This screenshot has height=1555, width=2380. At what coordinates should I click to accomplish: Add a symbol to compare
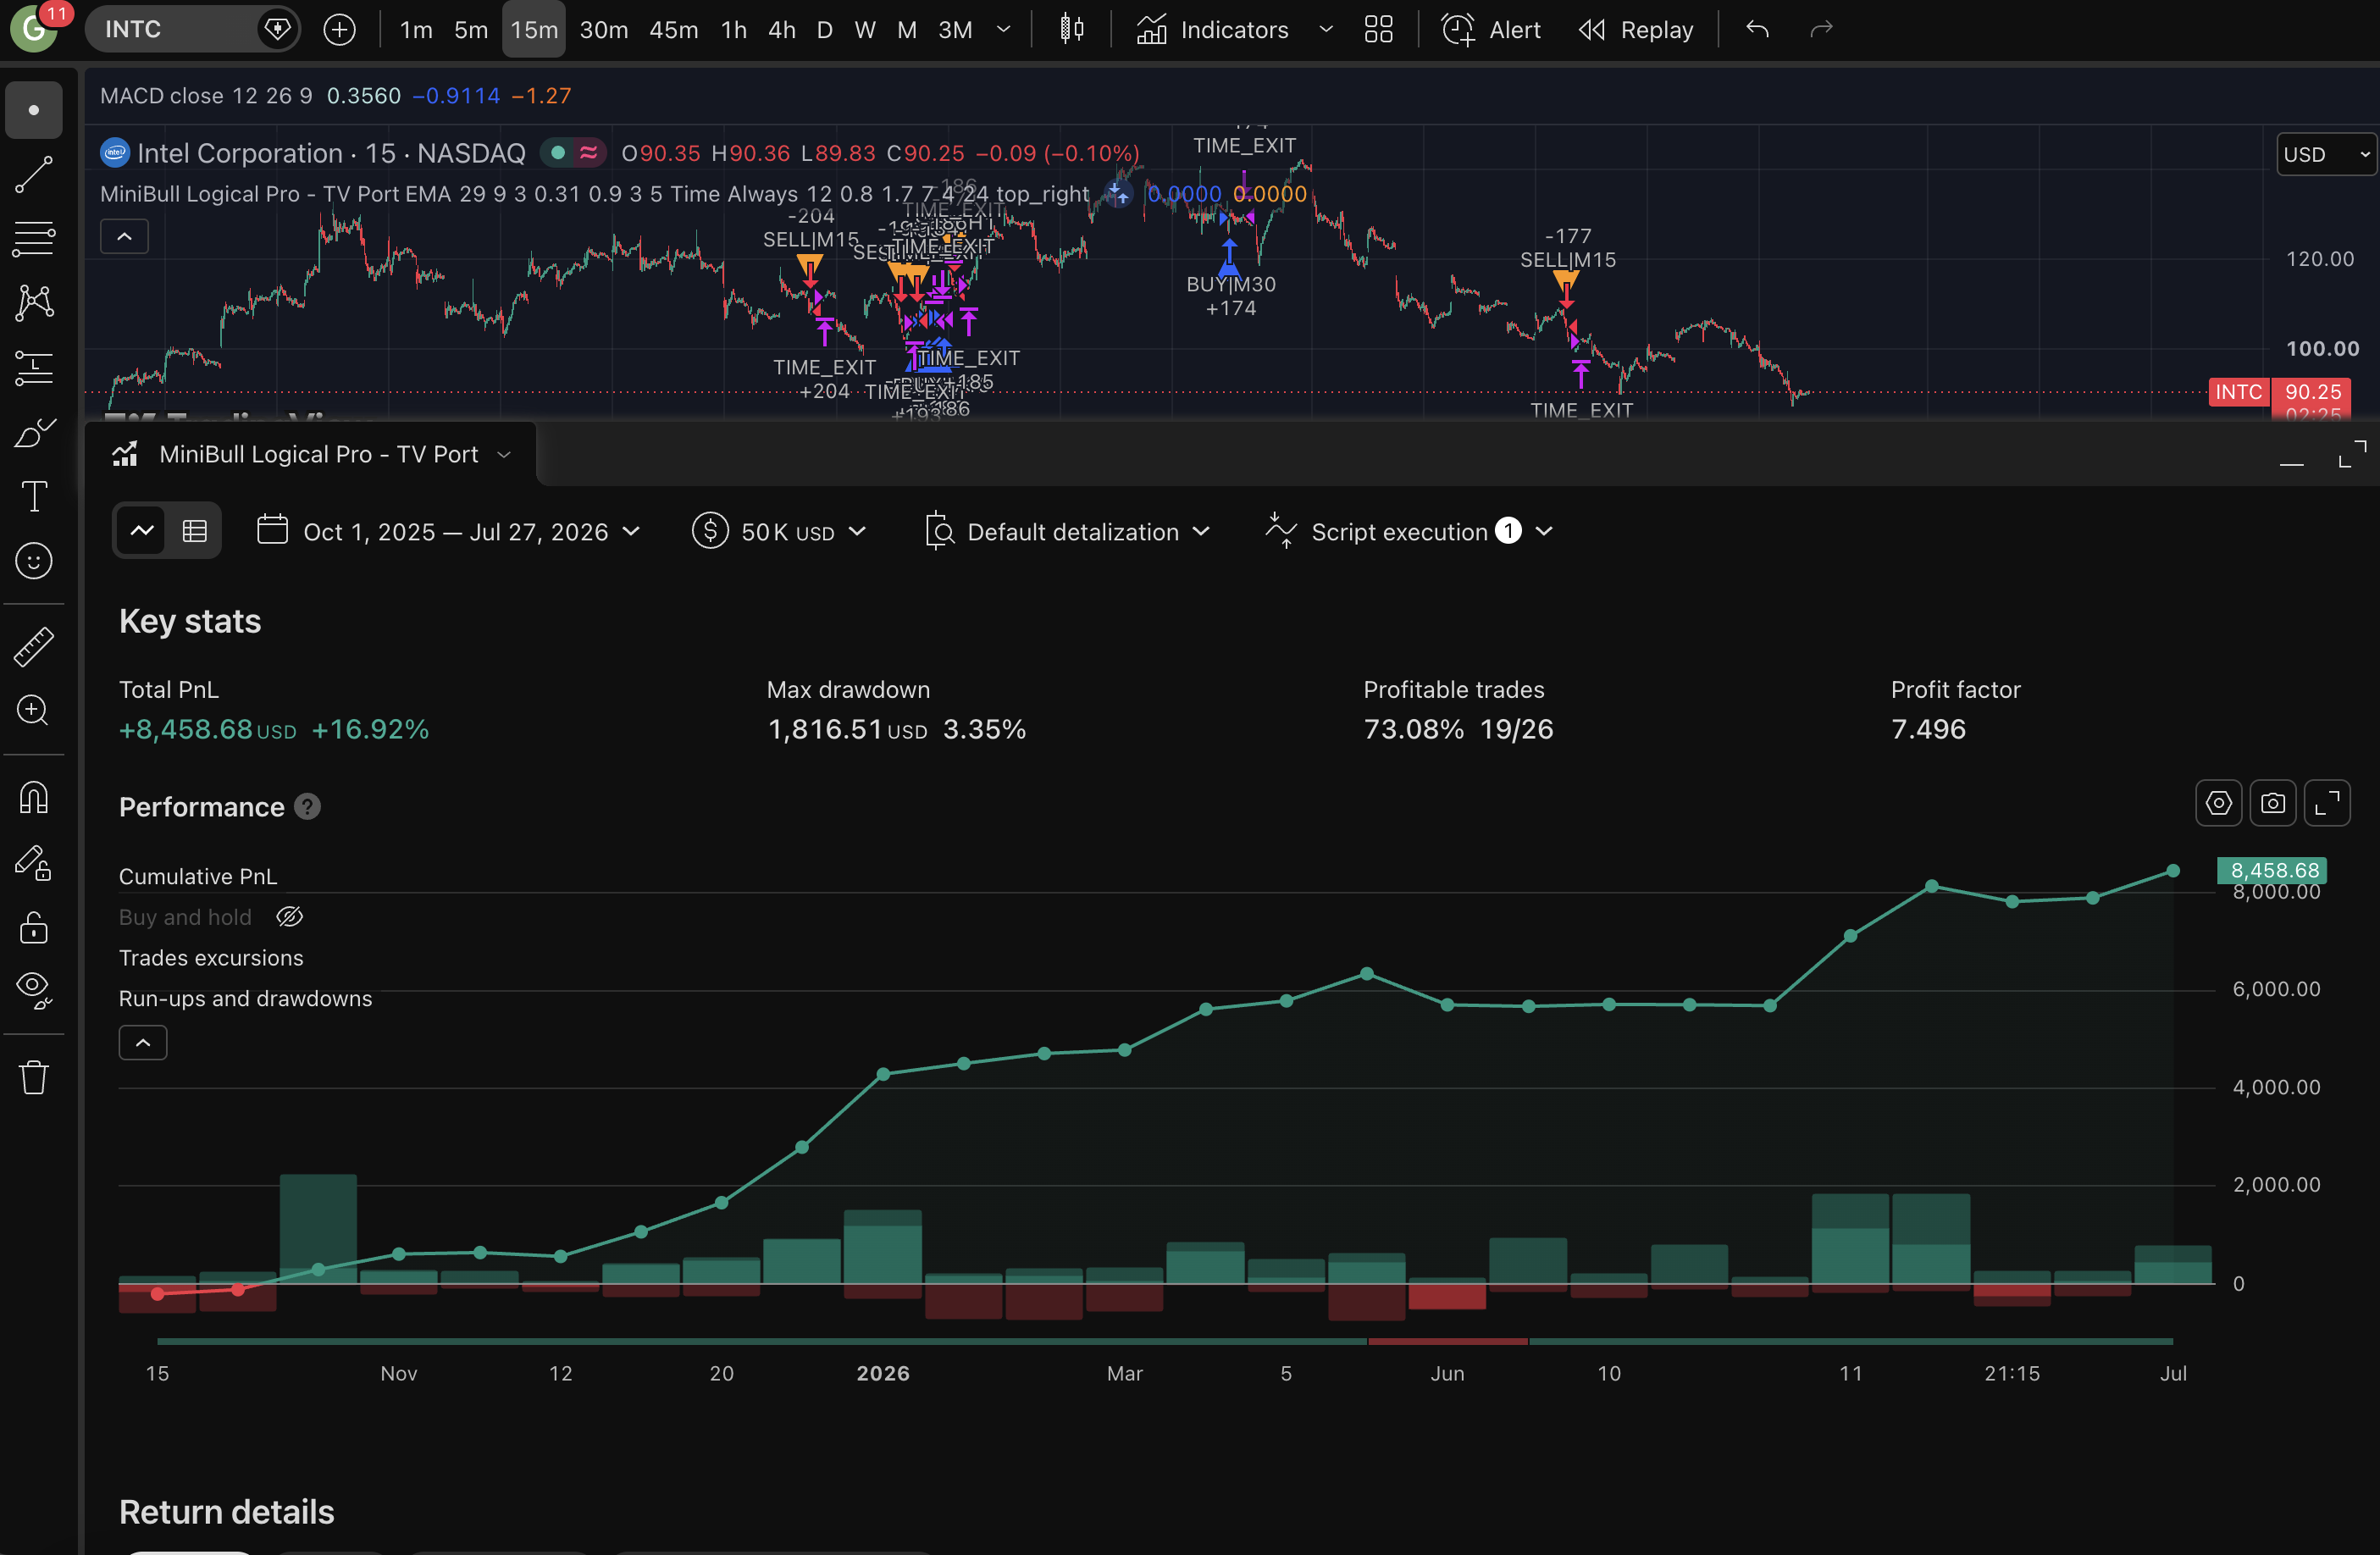point(340,30)
